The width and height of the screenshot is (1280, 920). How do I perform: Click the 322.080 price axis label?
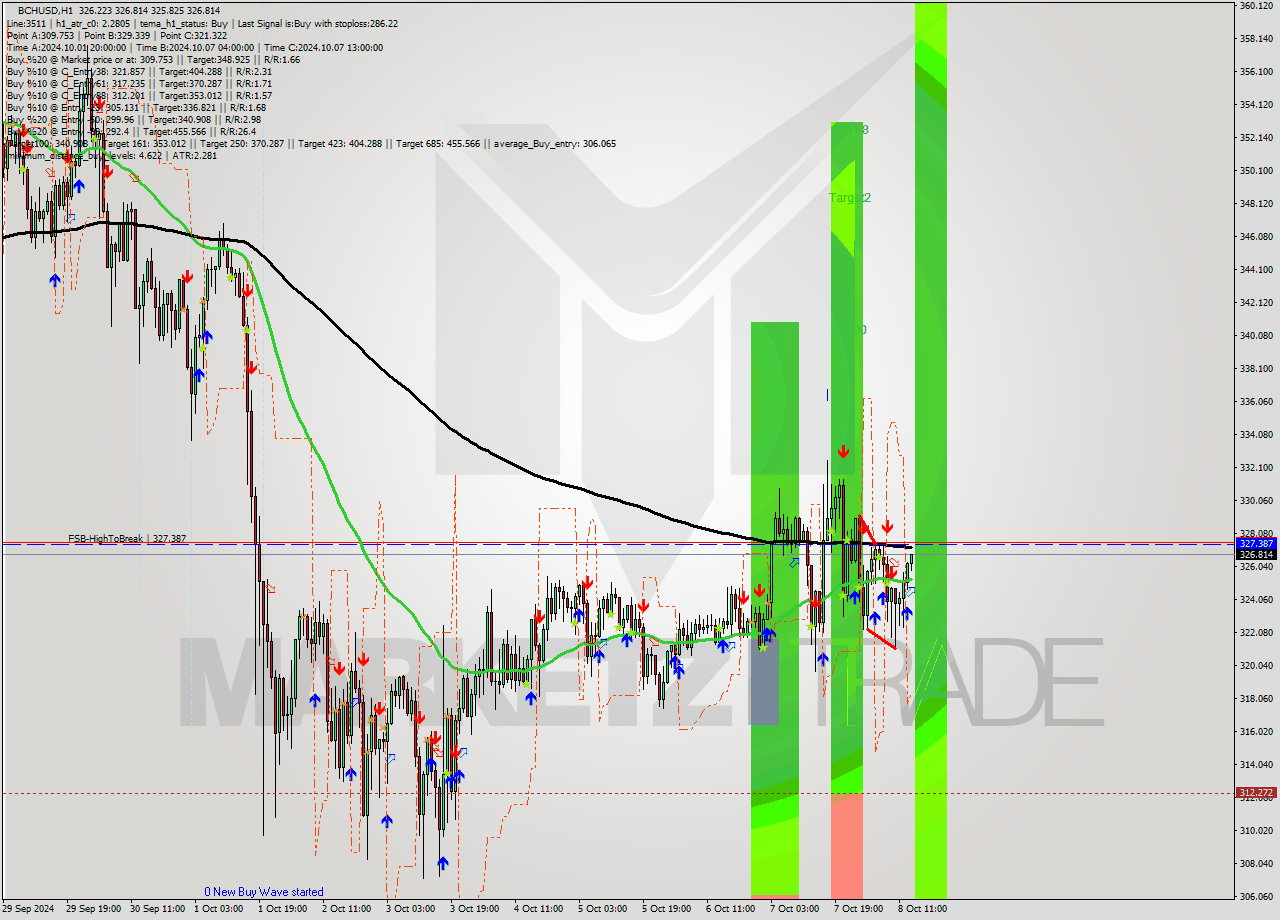(x=1255, y=633)
